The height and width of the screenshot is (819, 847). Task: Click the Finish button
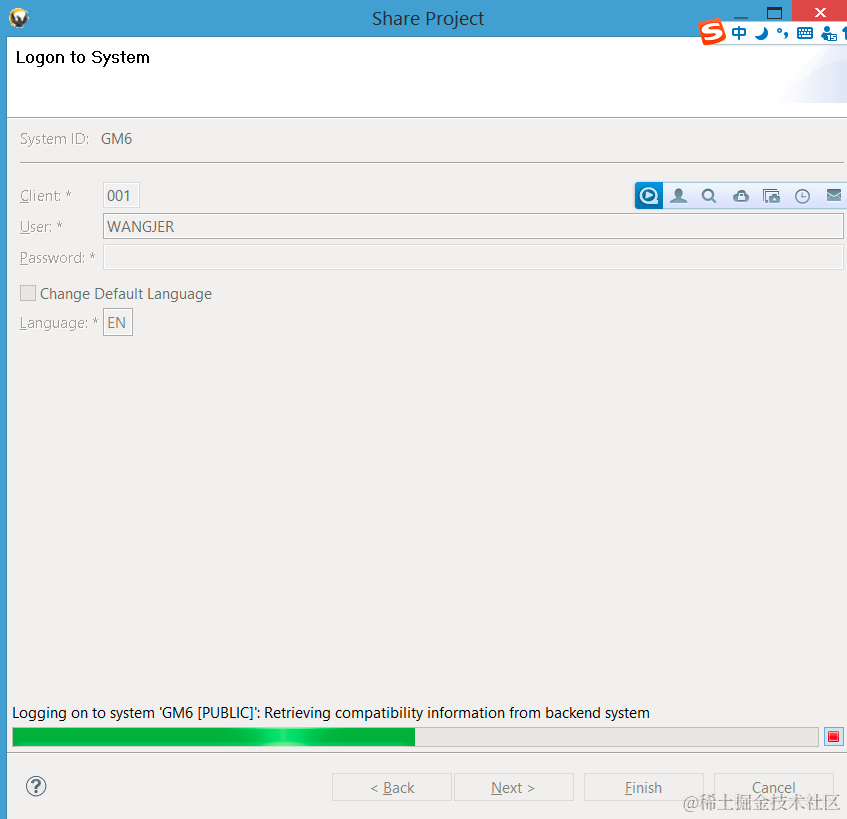click(x=643, y=787)
